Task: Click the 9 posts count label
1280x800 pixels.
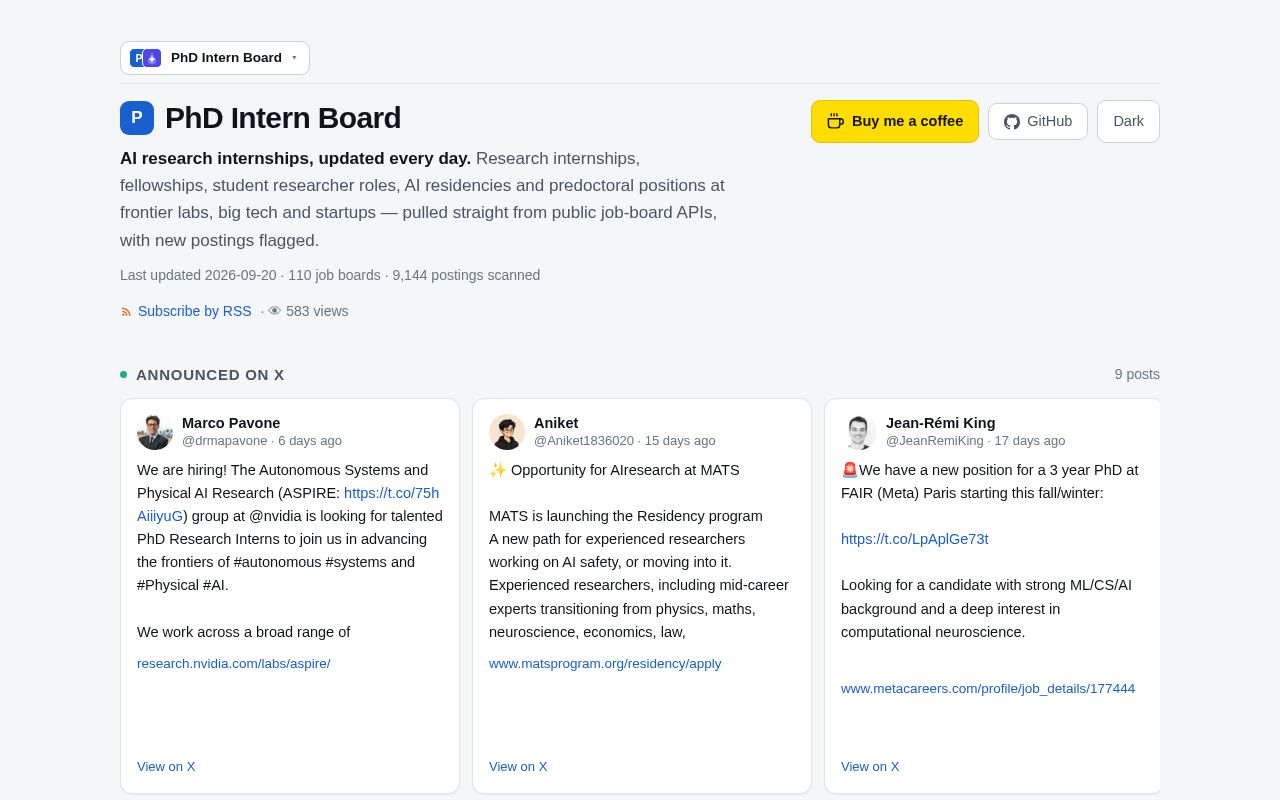Action: click(1137, 374)
